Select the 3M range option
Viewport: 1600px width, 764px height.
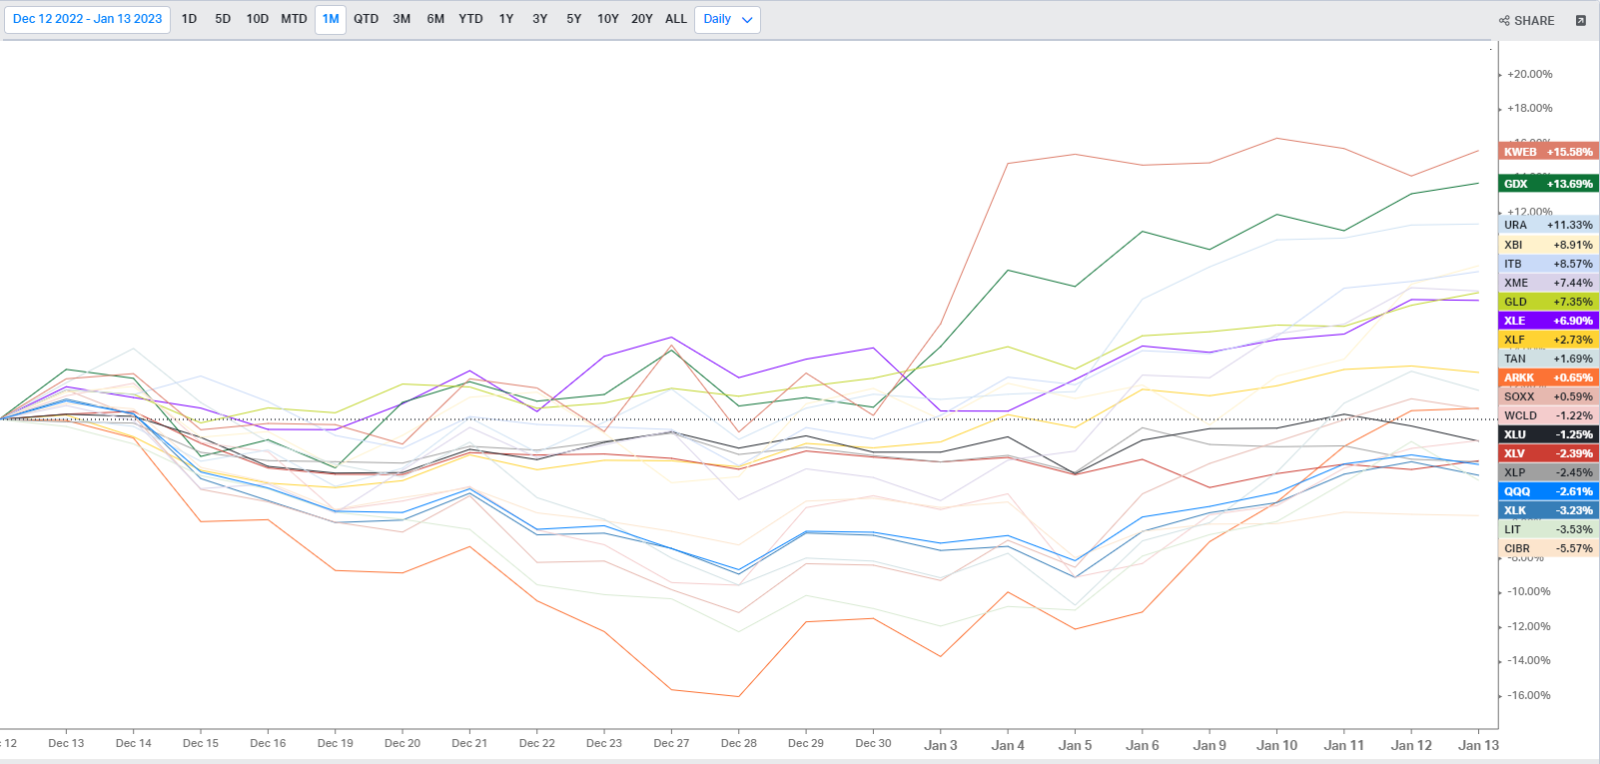pyautogui.click(x=401, y=19)
